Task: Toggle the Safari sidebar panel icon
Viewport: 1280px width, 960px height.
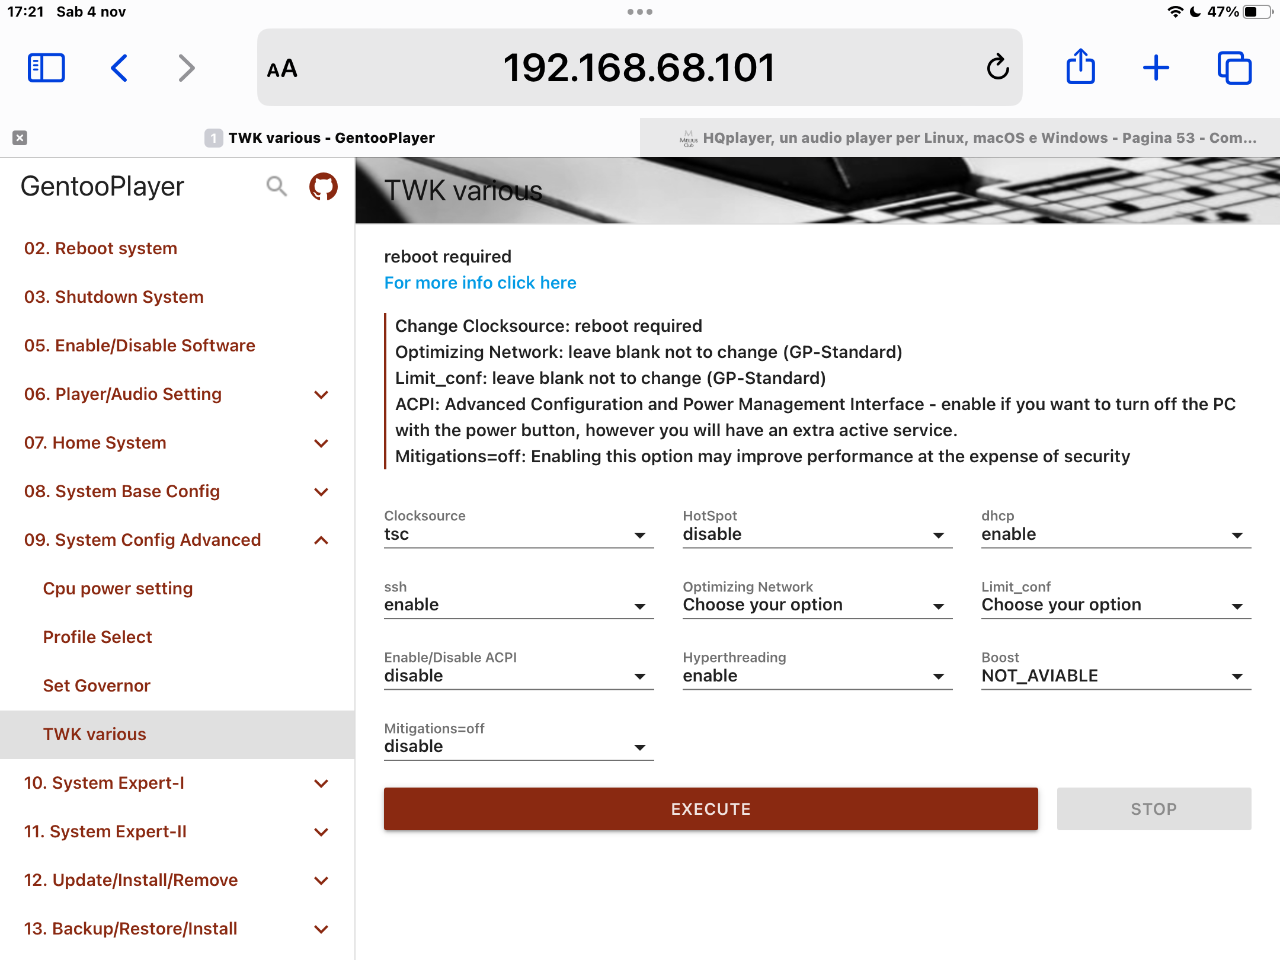Action: coord(46,68)
